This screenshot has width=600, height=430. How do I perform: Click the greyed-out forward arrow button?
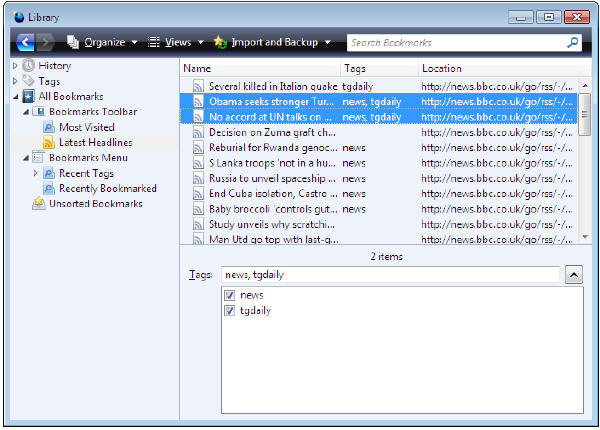(45, 42)
